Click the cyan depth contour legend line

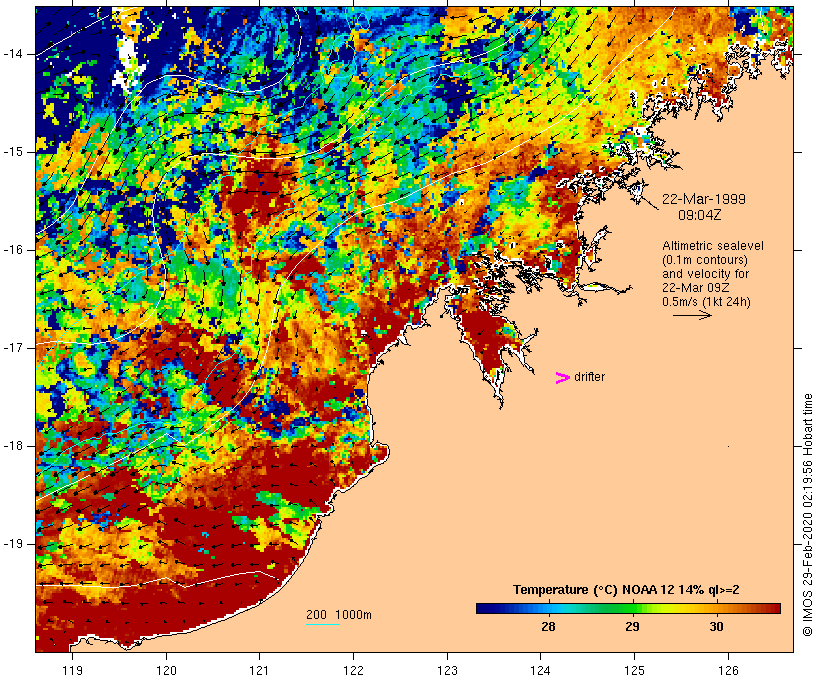tap(323, 624)
